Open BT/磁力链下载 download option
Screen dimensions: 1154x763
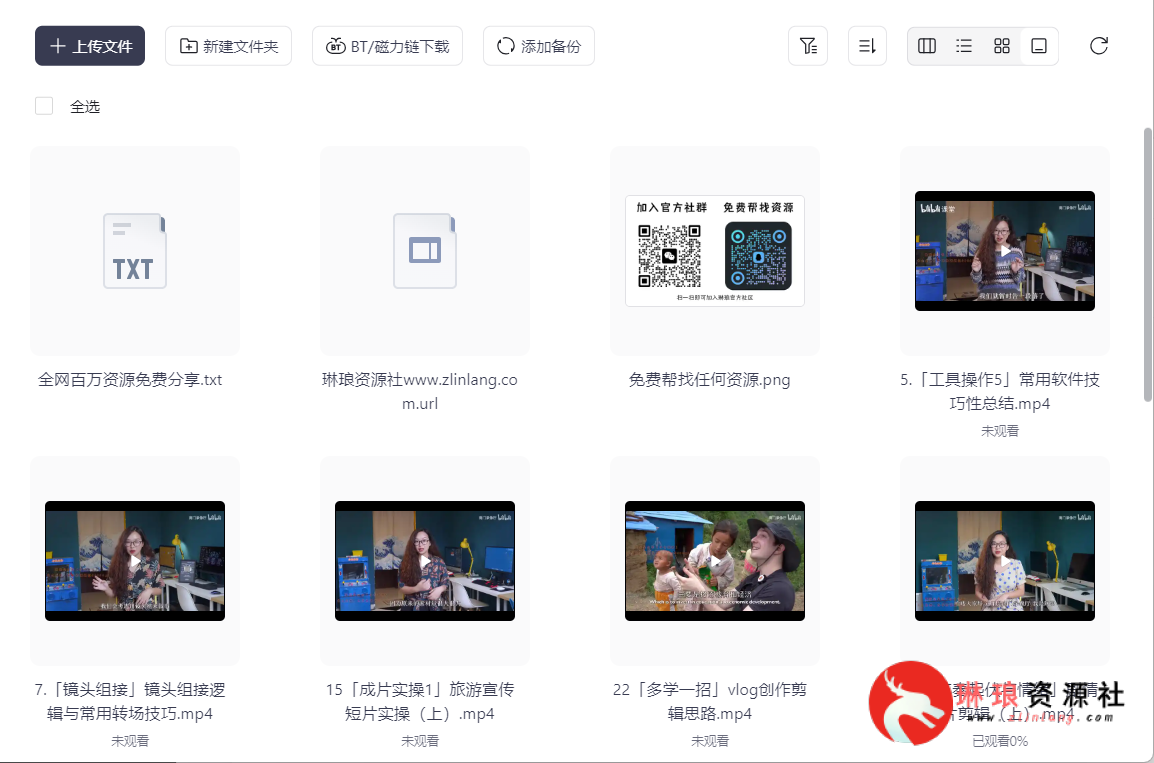pyautogui.click(x=387, y=46)
